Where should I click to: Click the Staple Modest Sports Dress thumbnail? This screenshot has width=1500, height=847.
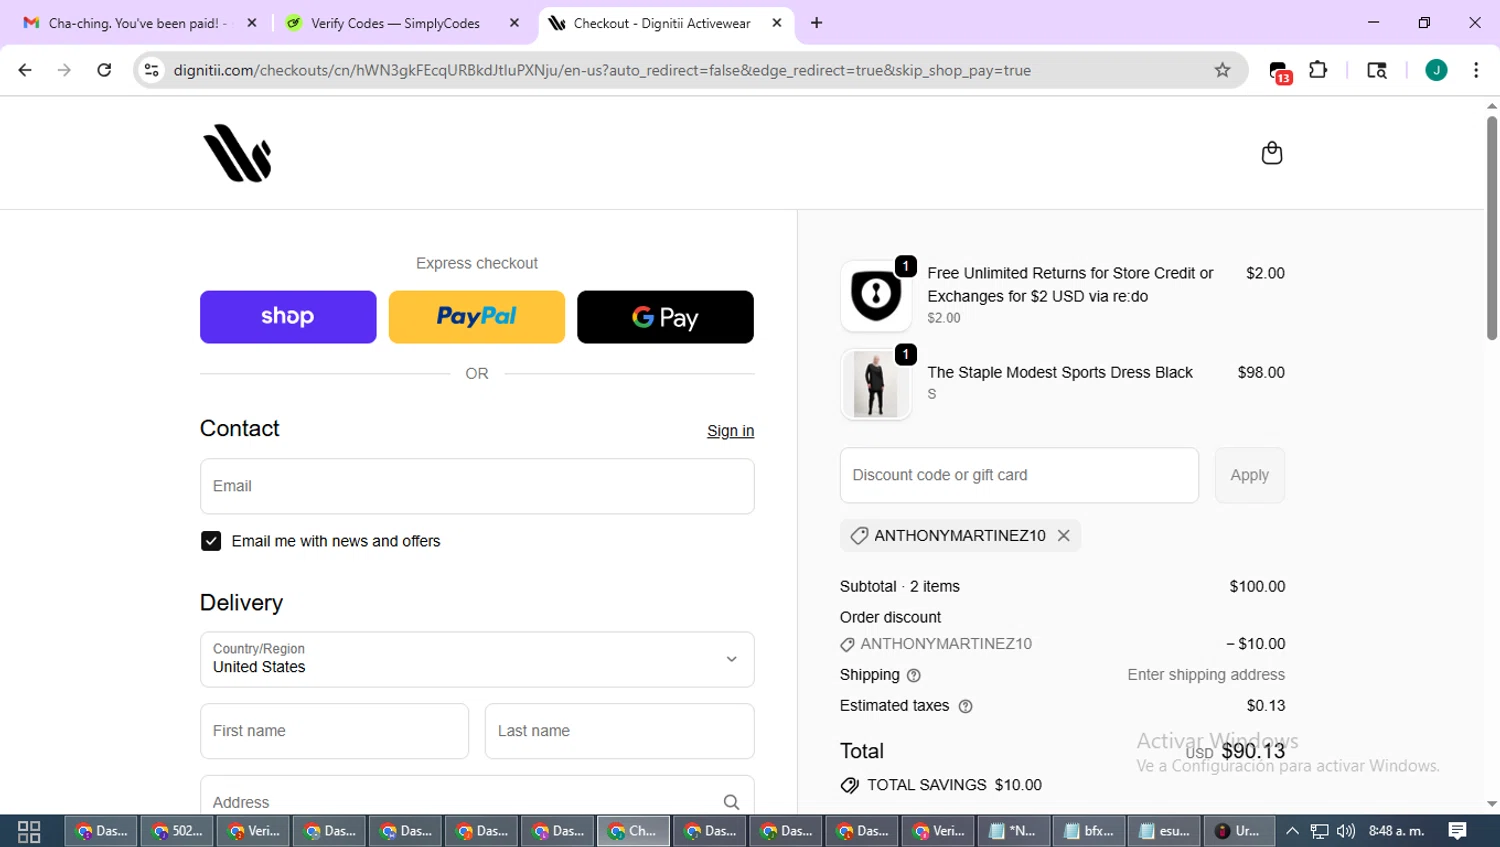pos(876,384)
